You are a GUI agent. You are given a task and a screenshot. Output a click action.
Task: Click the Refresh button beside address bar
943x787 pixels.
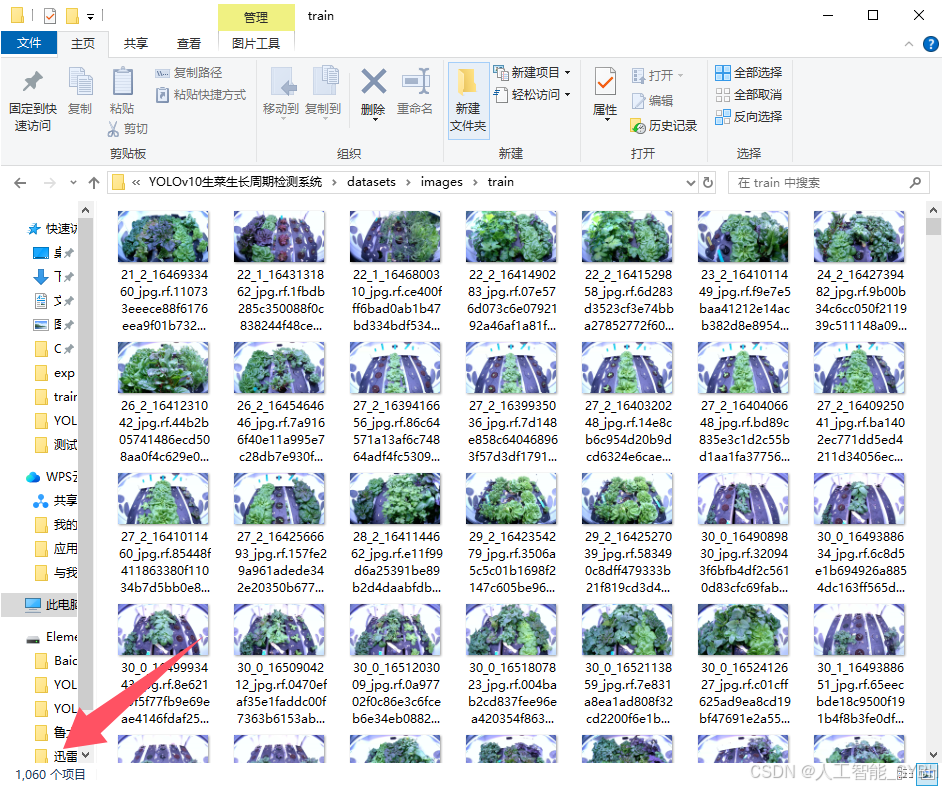708,182
